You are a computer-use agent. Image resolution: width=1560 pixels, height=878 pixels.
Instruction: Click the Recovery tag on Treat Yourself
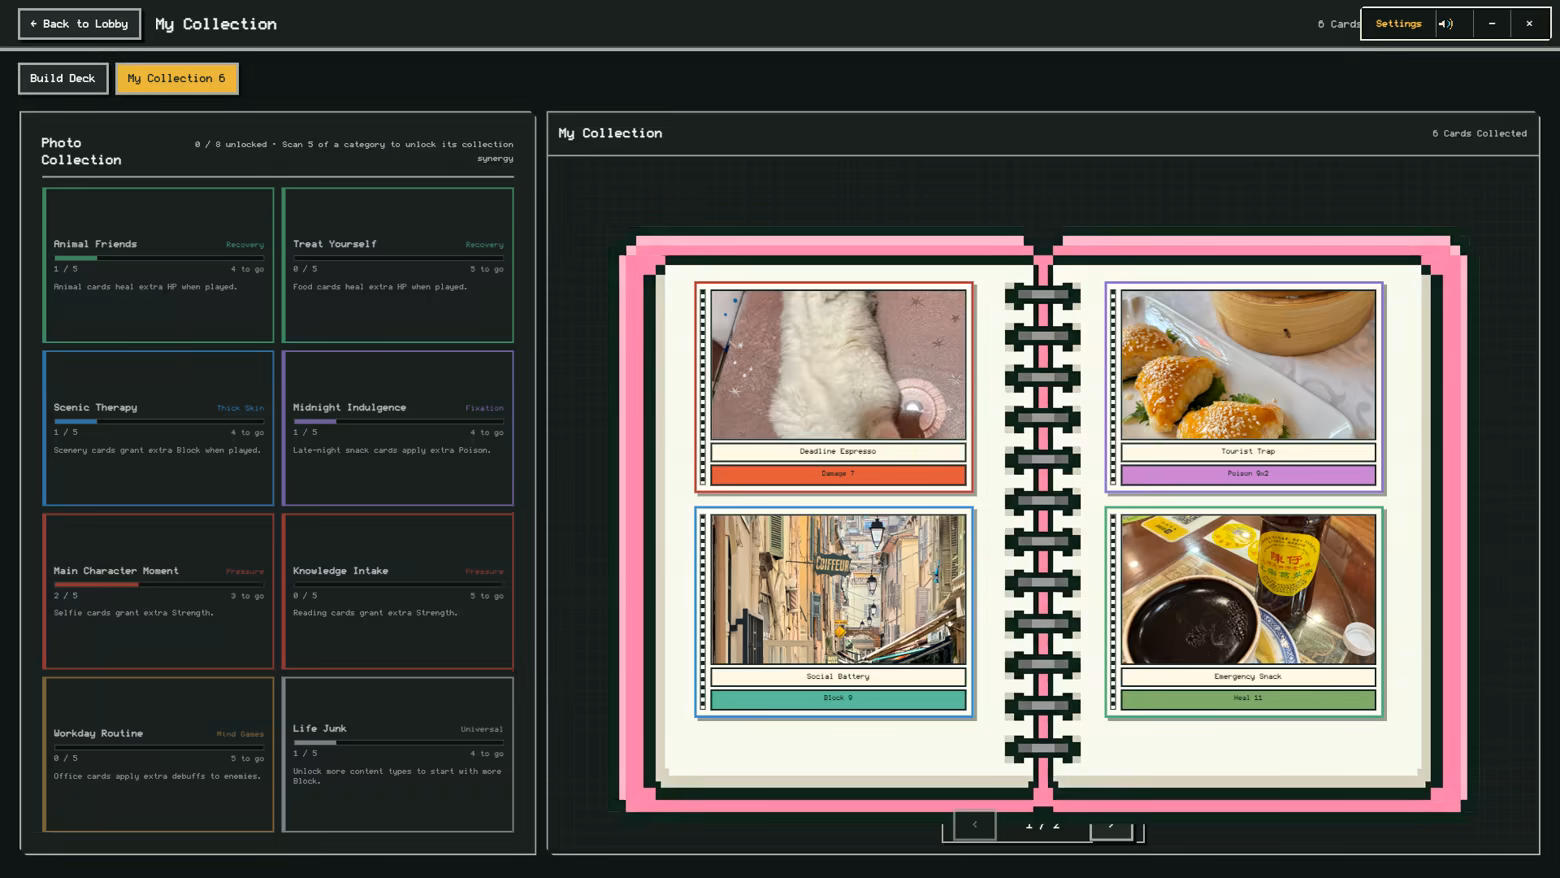(484, 245)
